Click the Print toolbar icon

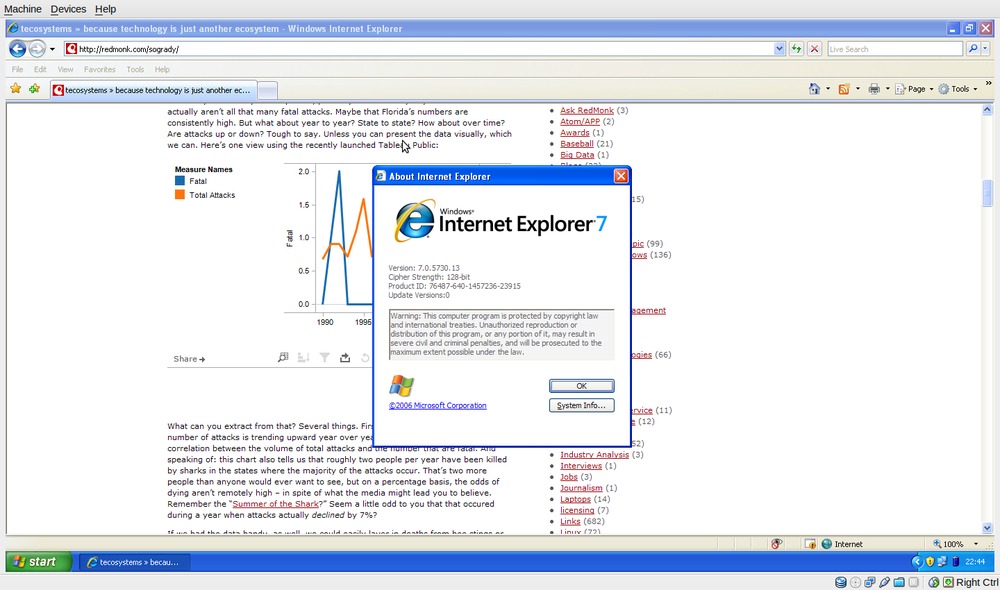click(x=873, y=89)
